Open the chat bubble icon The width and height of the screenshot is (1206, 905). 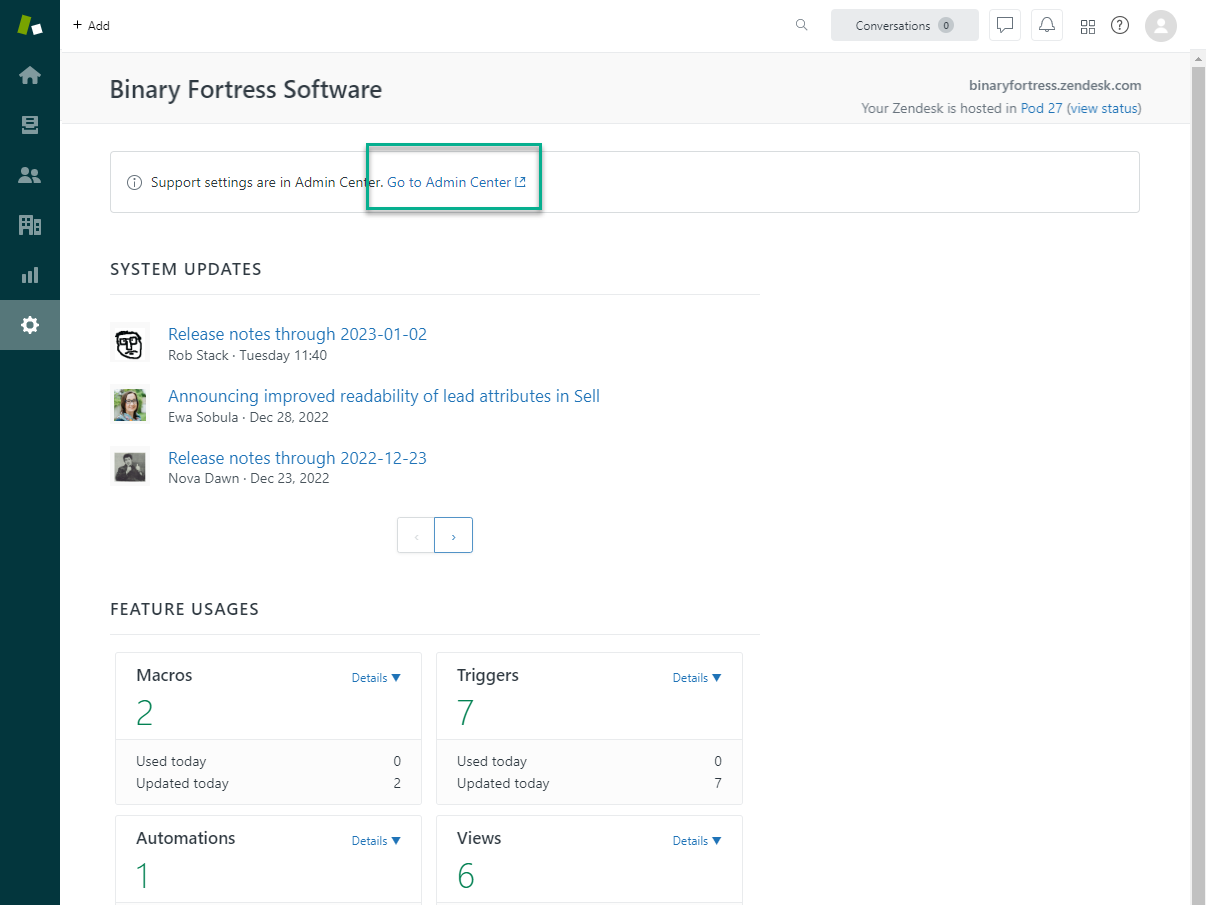1005,25
